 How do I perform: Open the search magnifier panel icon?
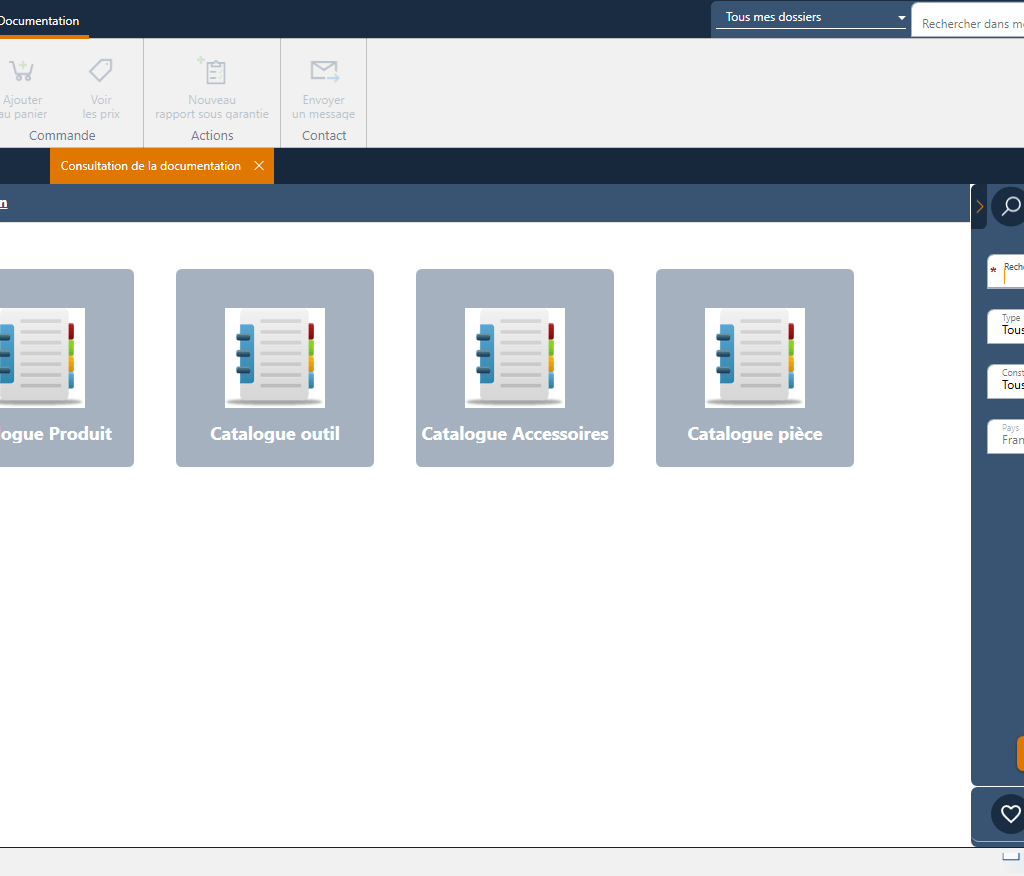1010,206
